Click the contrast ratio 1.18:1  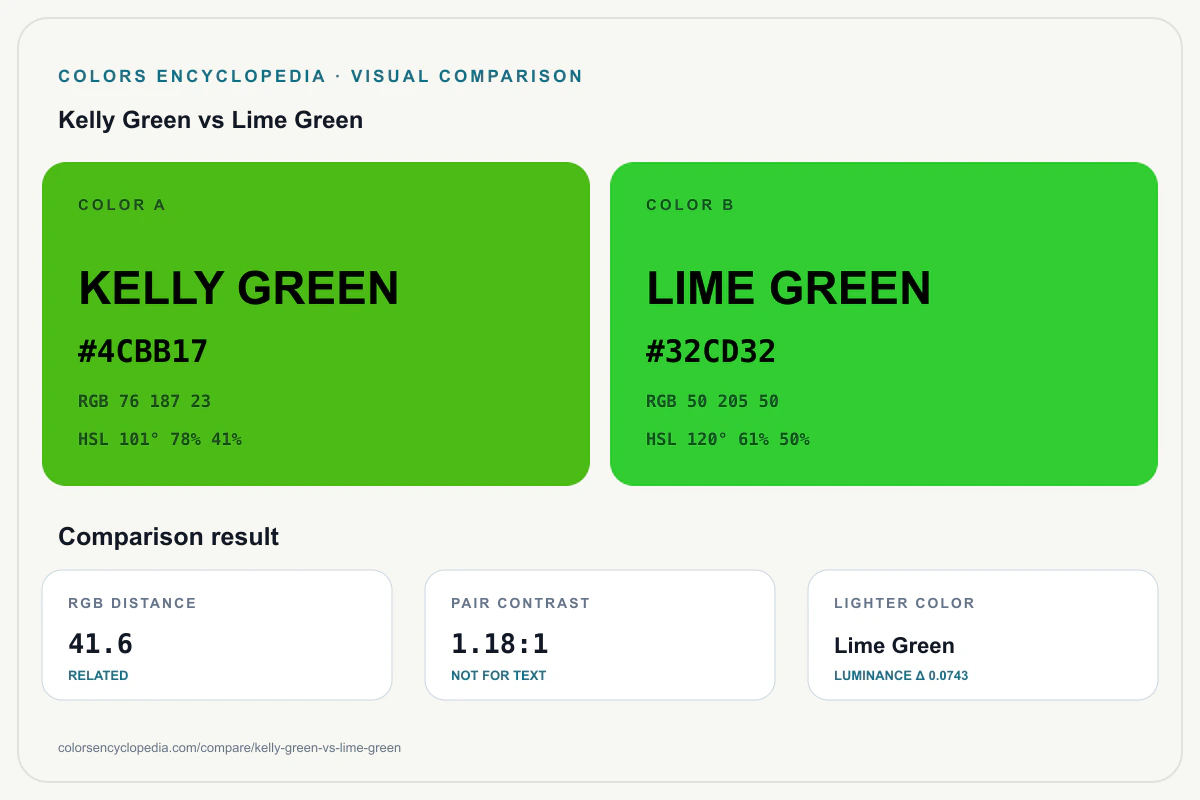[500, 643]
